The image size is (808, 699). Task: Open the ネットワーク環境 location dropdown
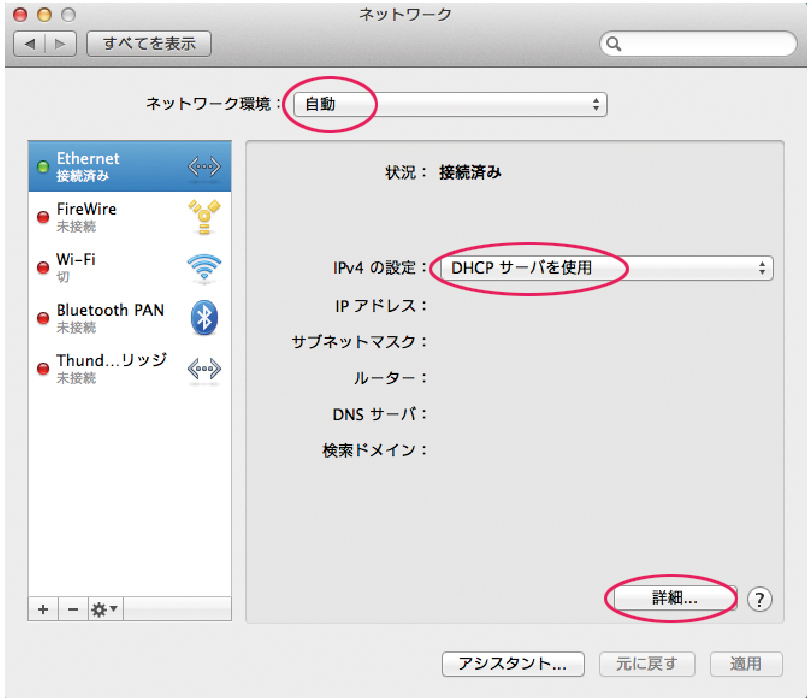point(450,105)
